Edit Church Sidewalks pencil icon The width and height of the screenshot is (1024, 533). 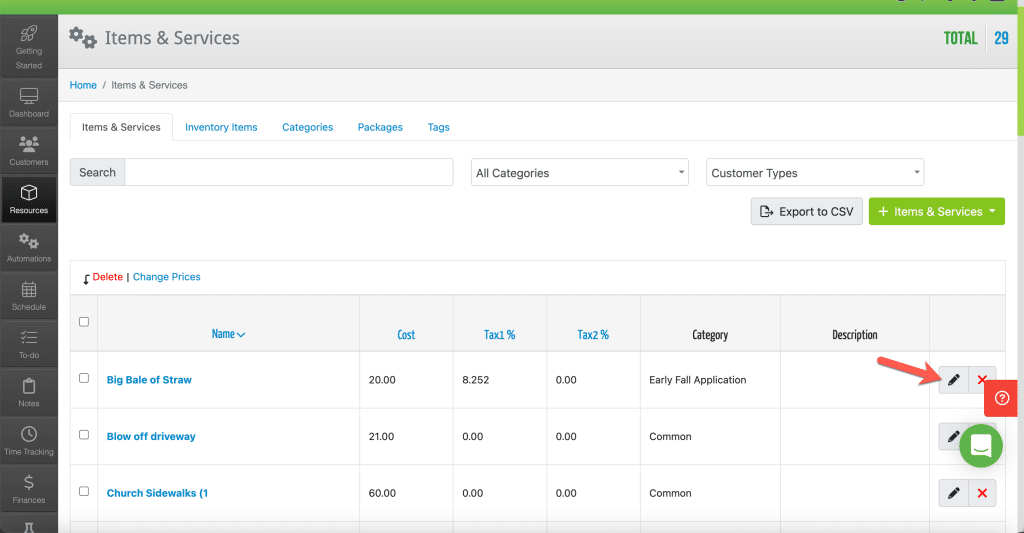953,493
